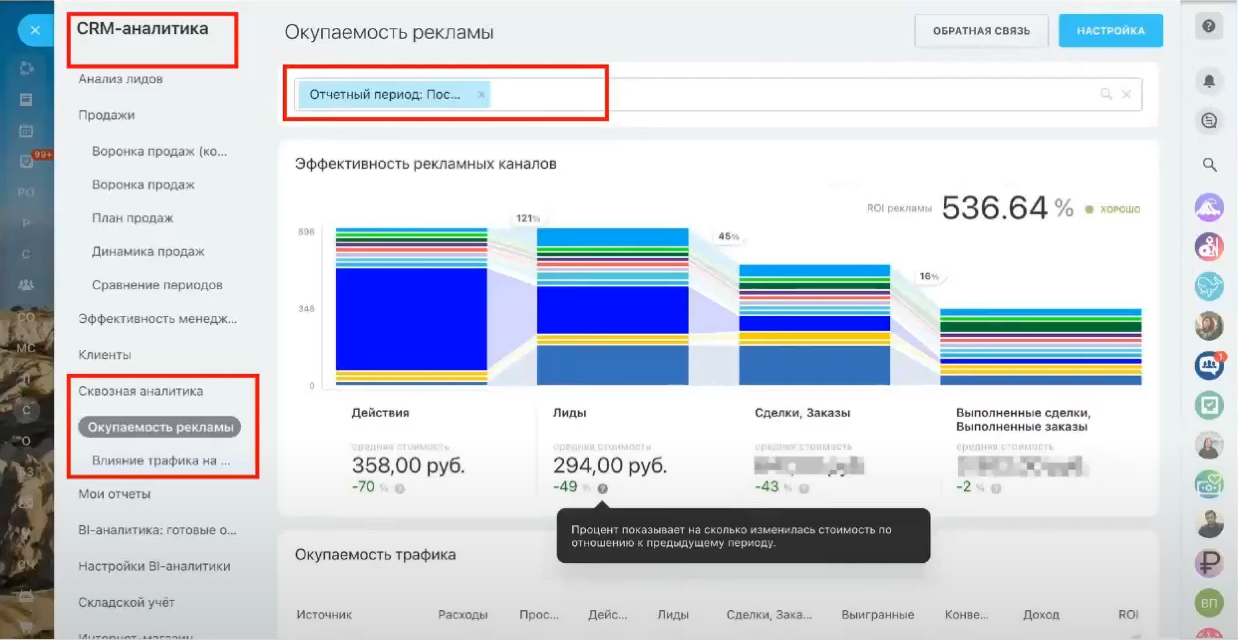
Task: Open the green ВП avatar
Action: pos(1209,603)
